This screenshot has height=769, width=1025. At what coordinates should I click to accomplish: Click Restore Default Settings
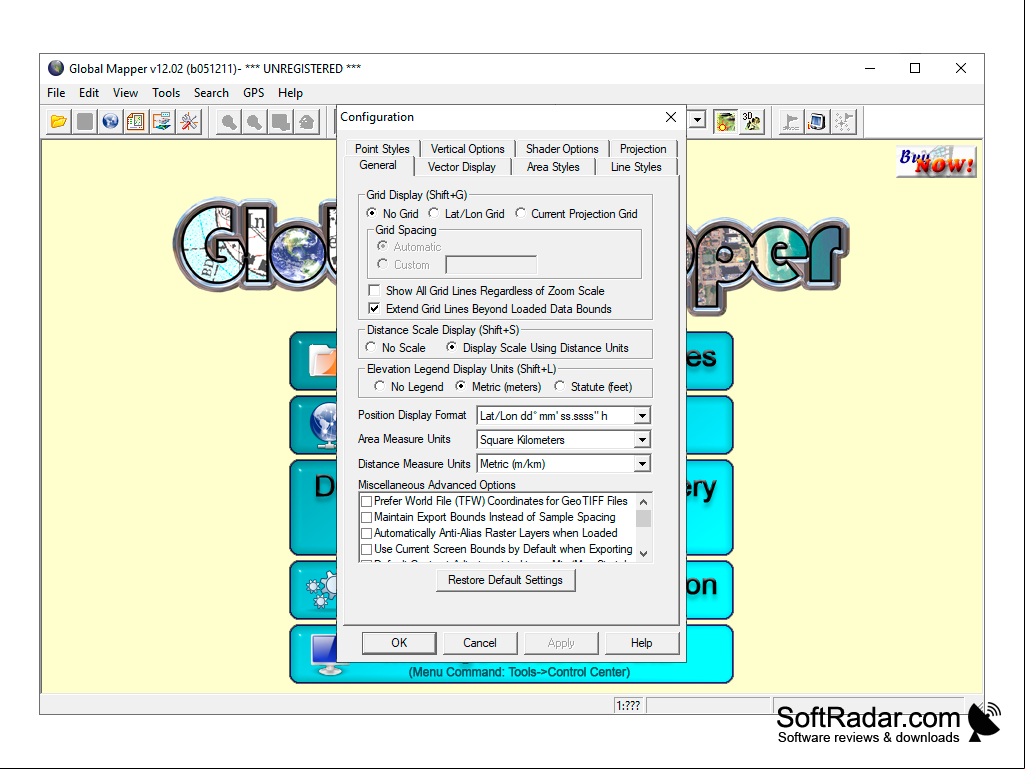point(505,580)
